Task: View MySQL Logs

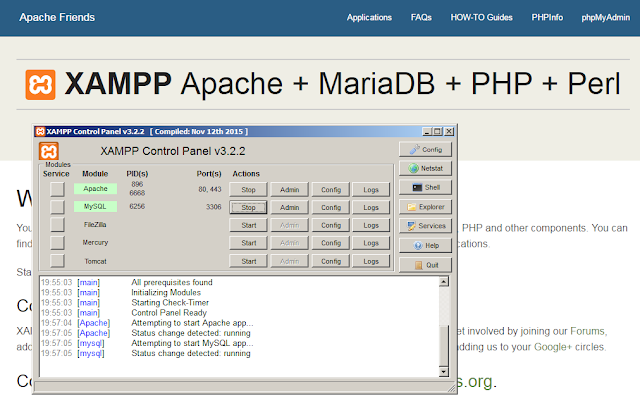Action: (x=371, y=207)
